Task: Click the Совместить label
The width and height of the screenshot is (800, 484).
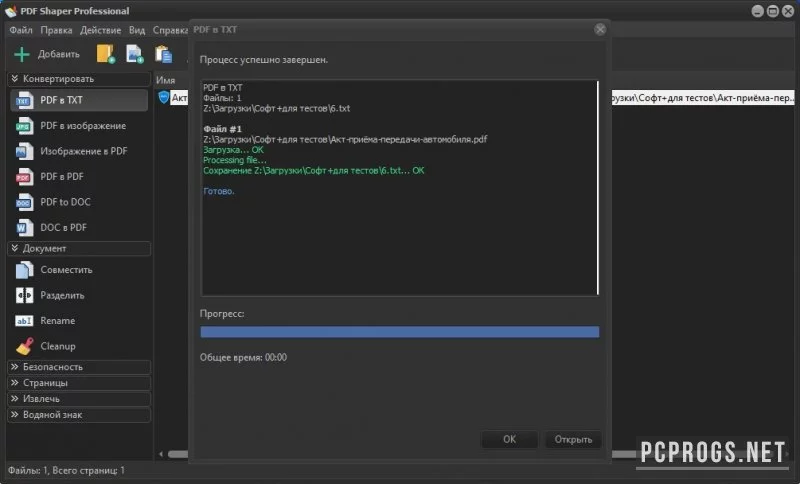Action: [66, 270]
